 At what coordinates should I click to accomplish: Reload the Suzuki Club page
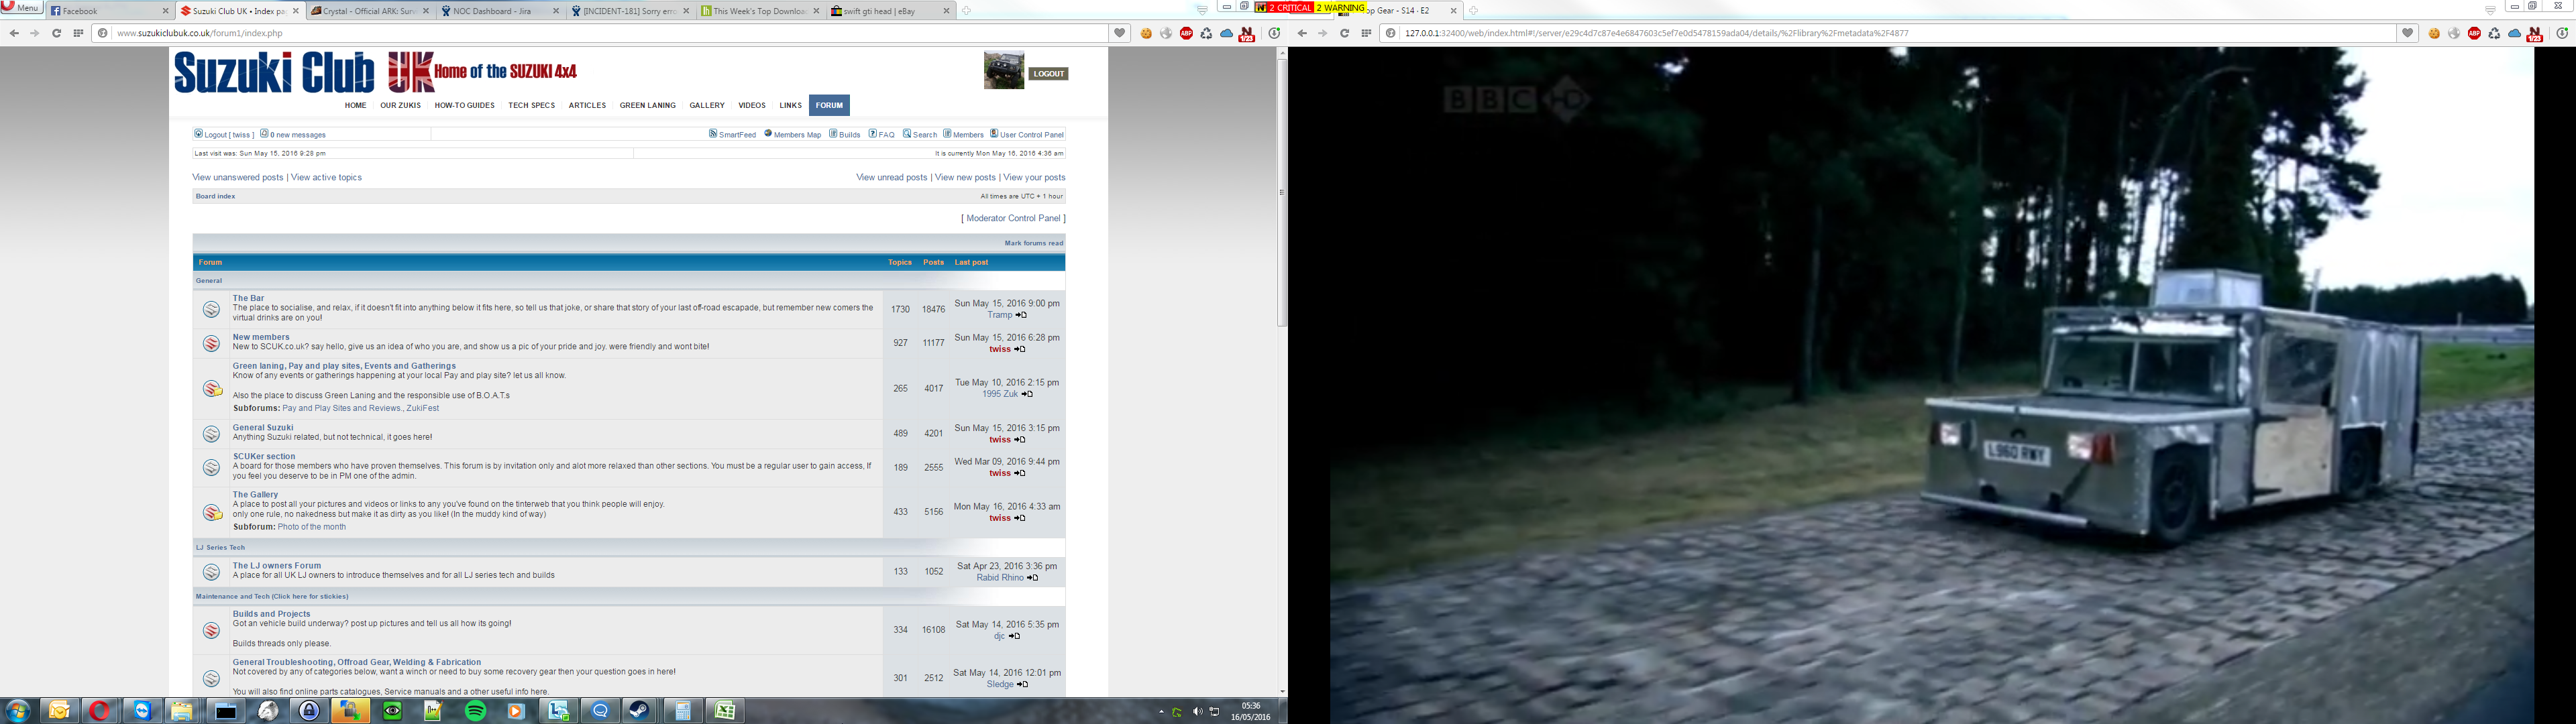(x=56, y=33)
